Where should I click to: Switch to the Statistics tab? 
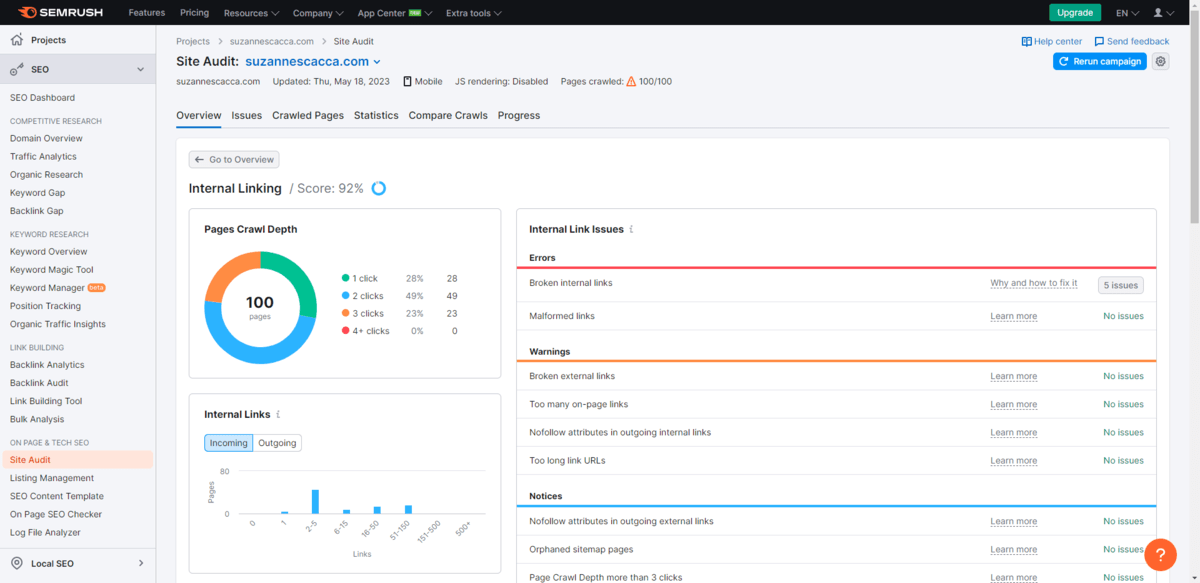pos(376,116)
